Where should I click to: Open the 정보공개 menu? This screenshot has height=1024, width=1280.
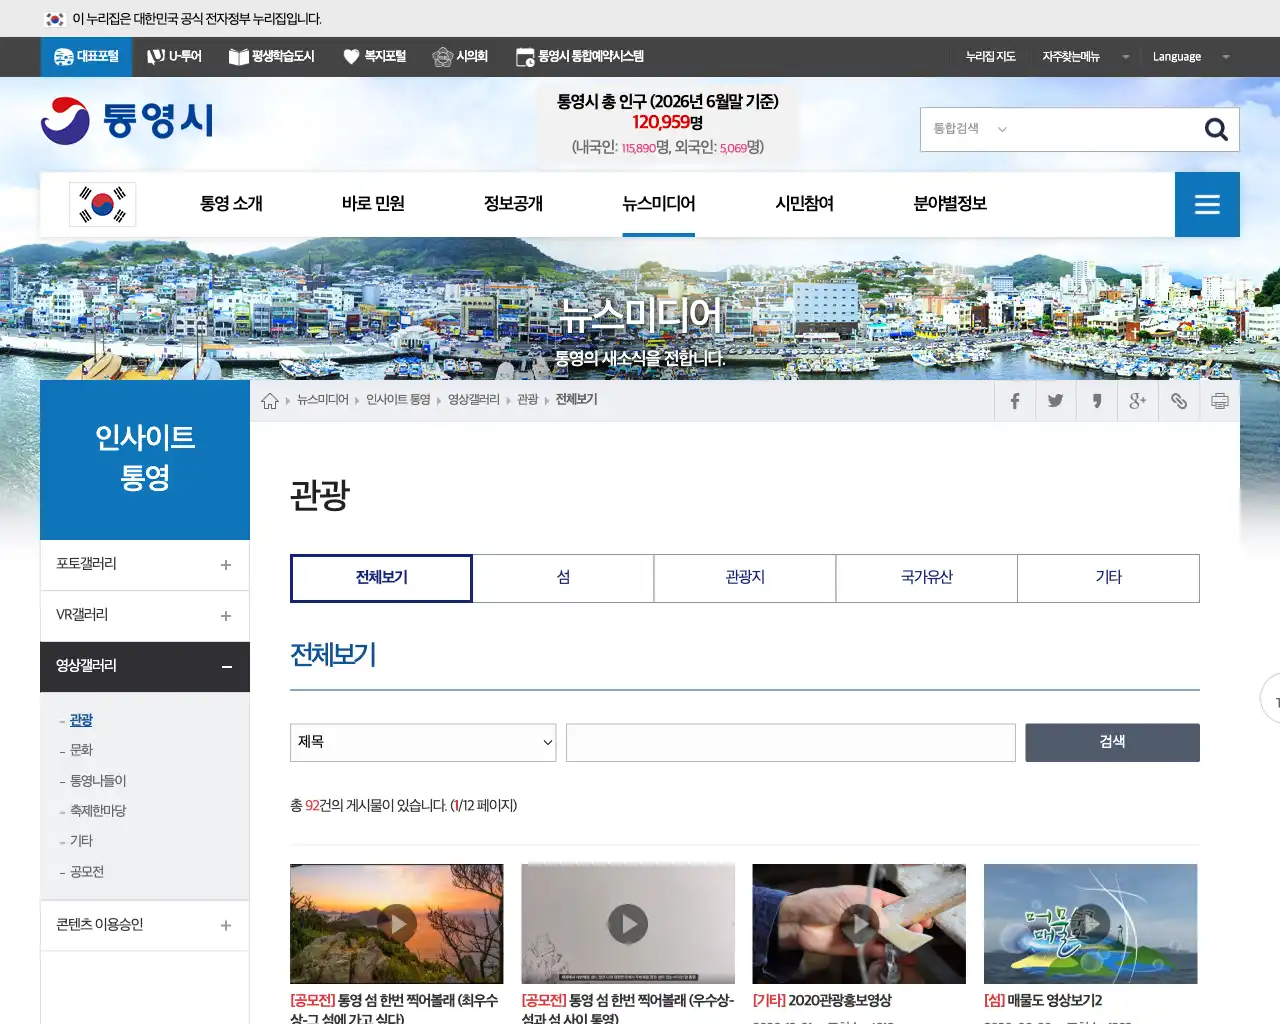click(x=513, y=204)
